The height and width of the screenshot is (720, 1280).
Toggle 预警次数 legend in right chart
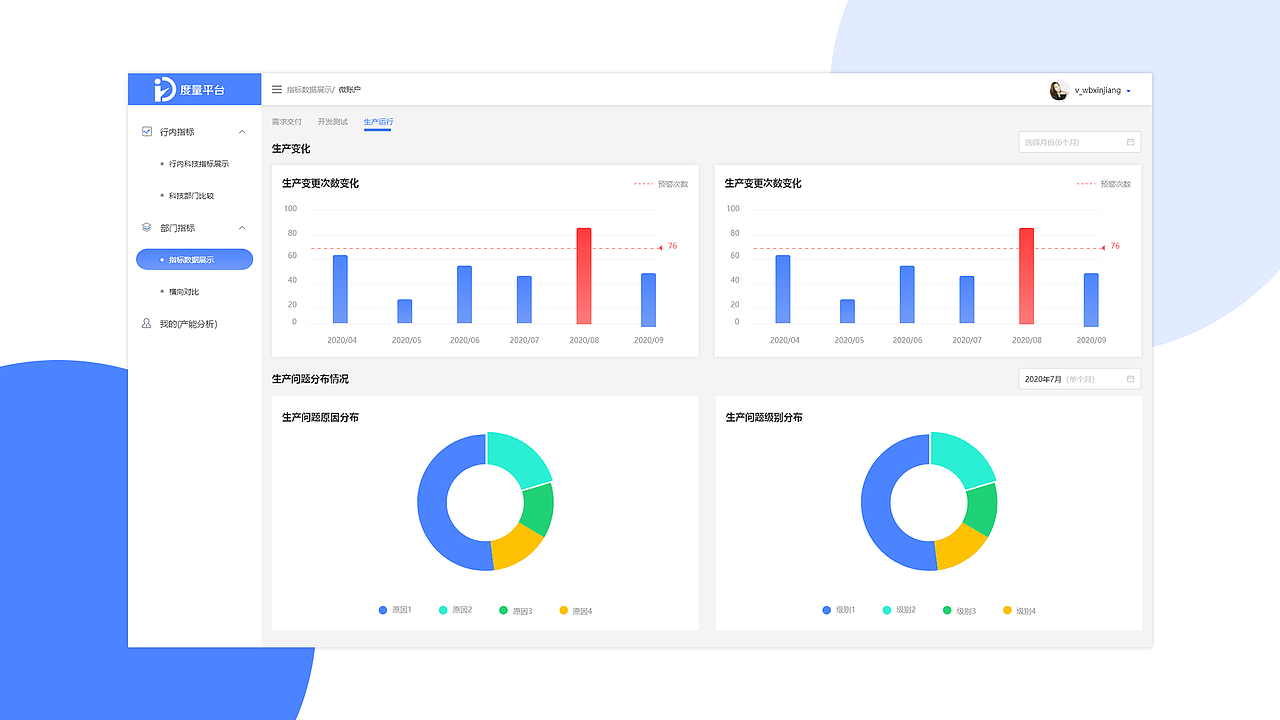(x=1104, y=184)
